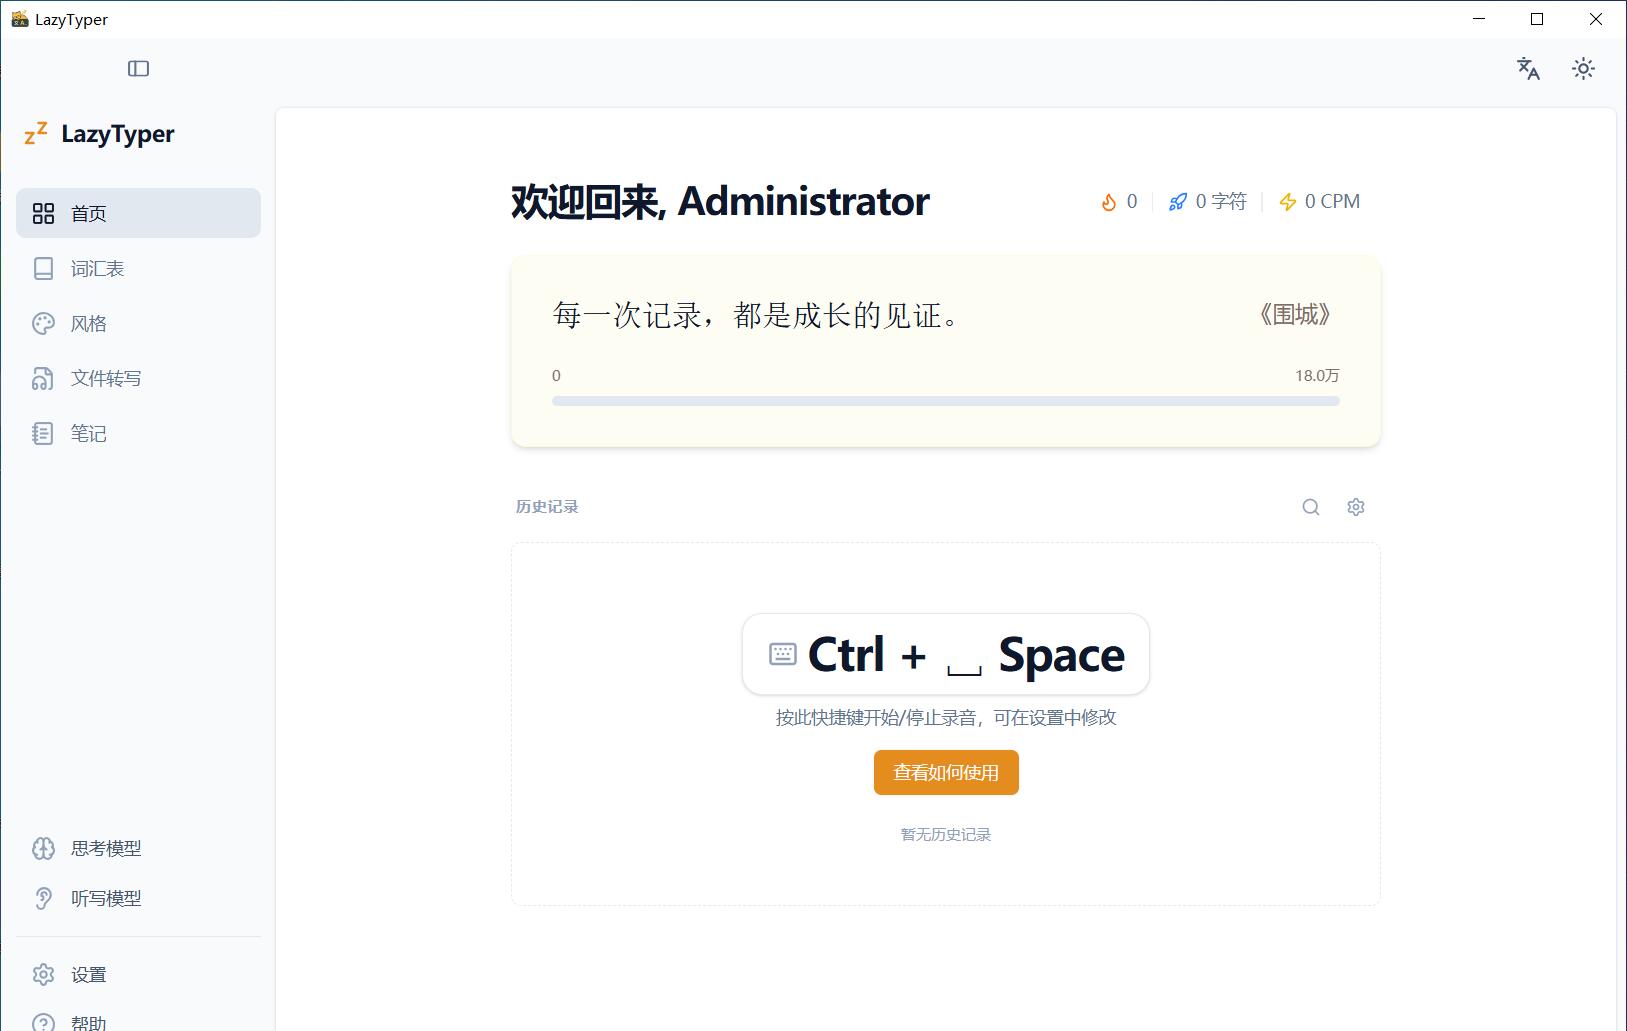
Task: Toggle the sidebar collapse icon
Action: coord(138,68)
